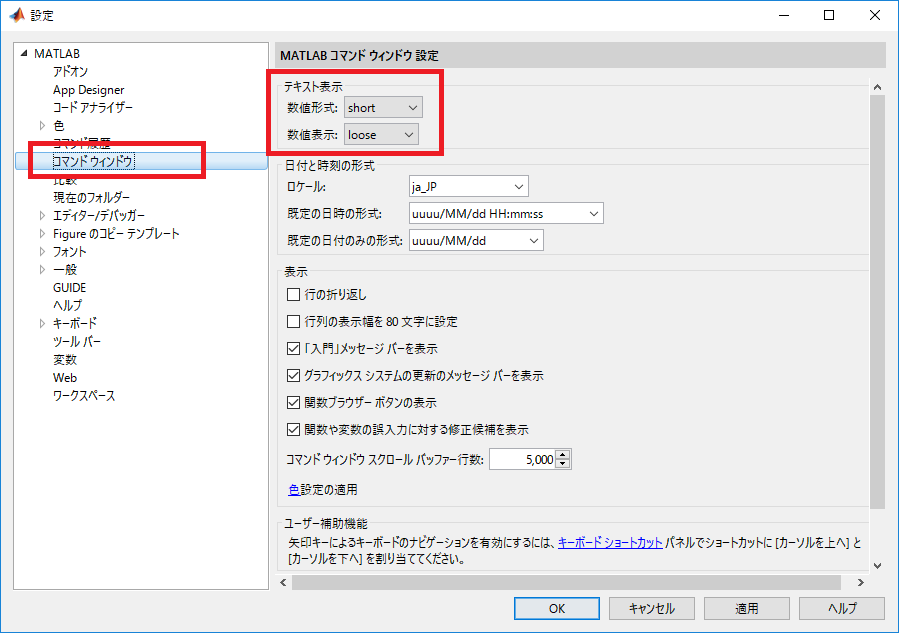Click the horizontal scrollbar left arrow

(283, 583)
